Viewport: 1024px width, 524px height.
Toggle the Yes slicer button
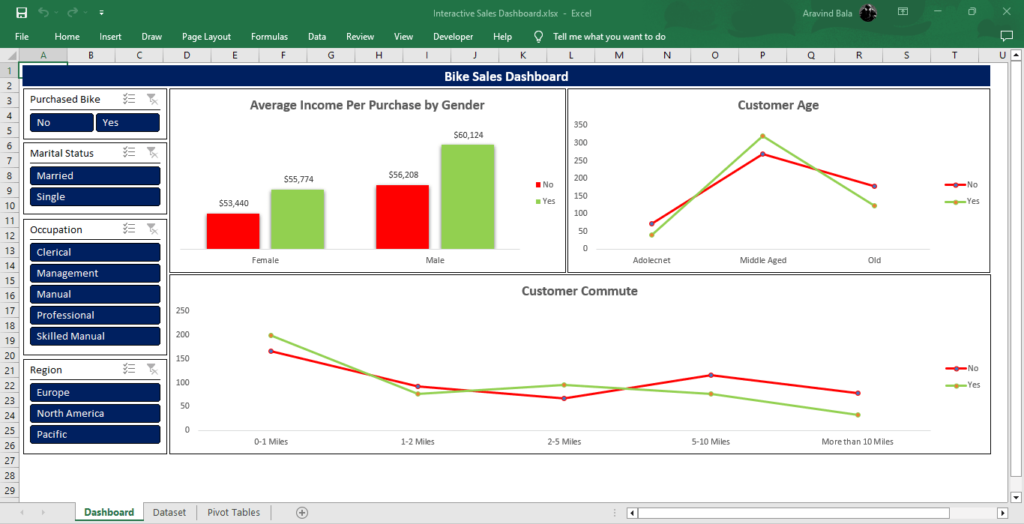(127, 122)
